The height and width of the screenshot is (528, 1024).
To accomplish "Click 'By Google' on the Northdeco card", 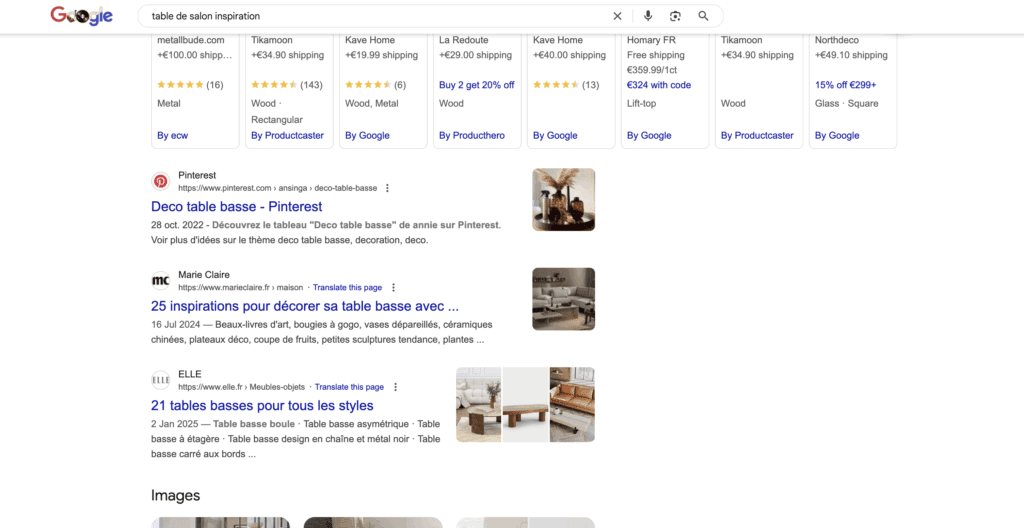I will (837, 135).
